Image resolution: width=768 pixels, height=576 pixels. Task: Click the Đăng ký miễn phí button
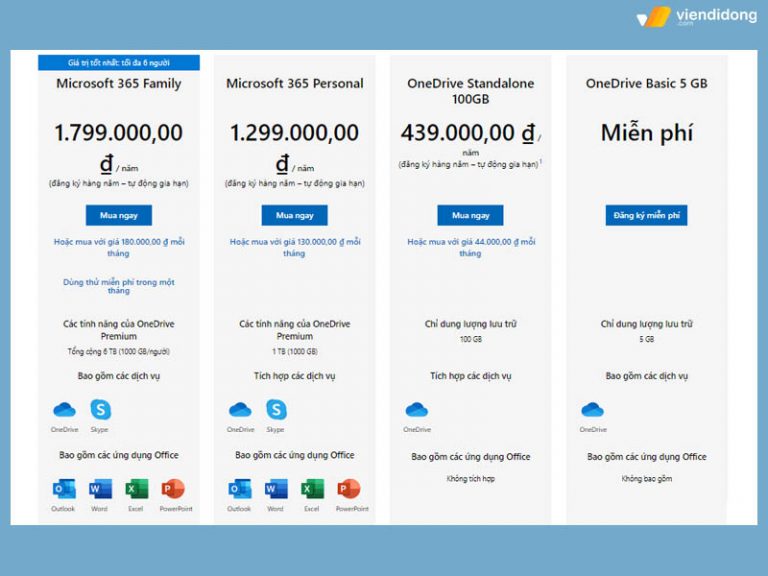(x=647, y=215)
